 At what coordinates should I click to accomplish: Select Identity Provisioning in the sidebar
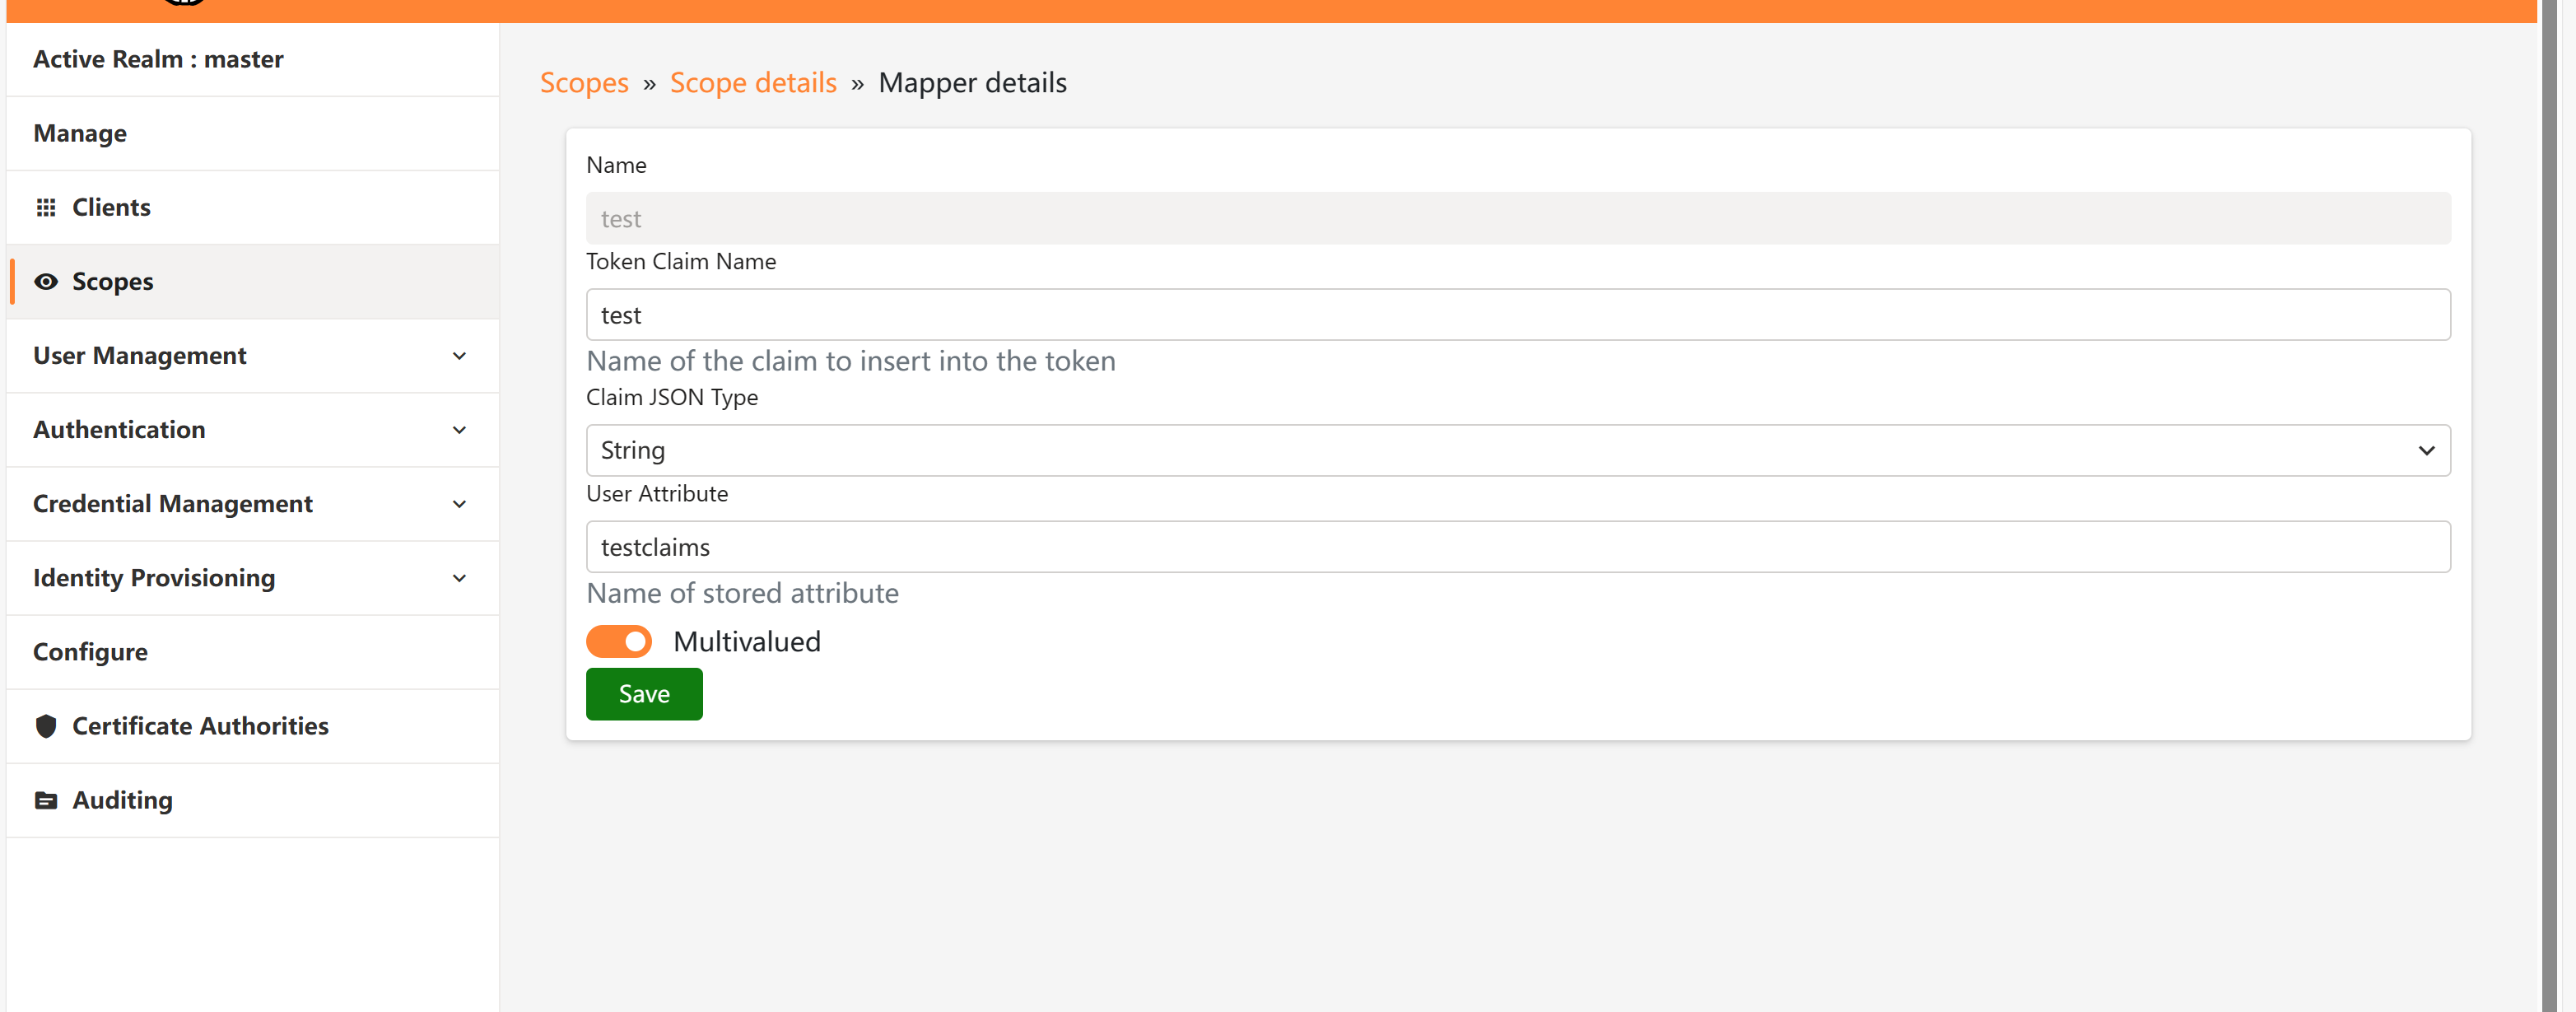154,577
